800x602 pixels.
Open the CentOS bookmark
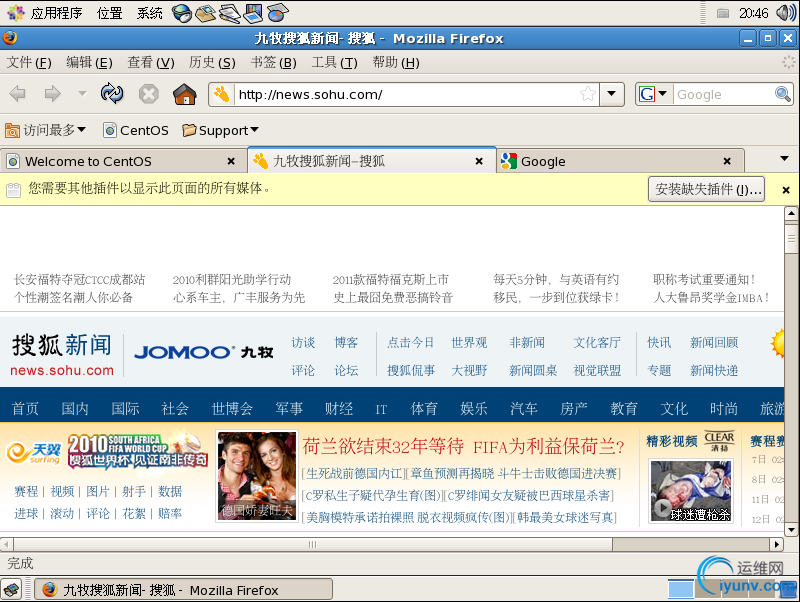136,131
